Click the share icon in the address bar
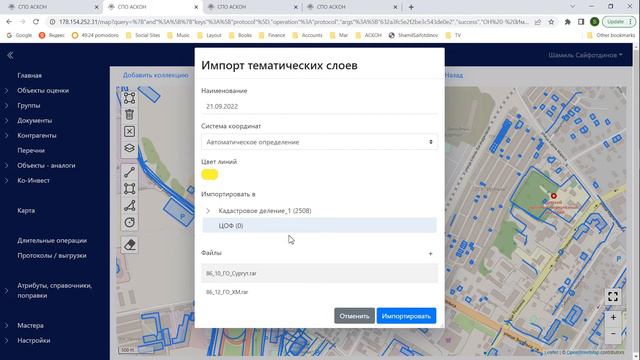Screen dimensions: 640x360 click(538, 22)
